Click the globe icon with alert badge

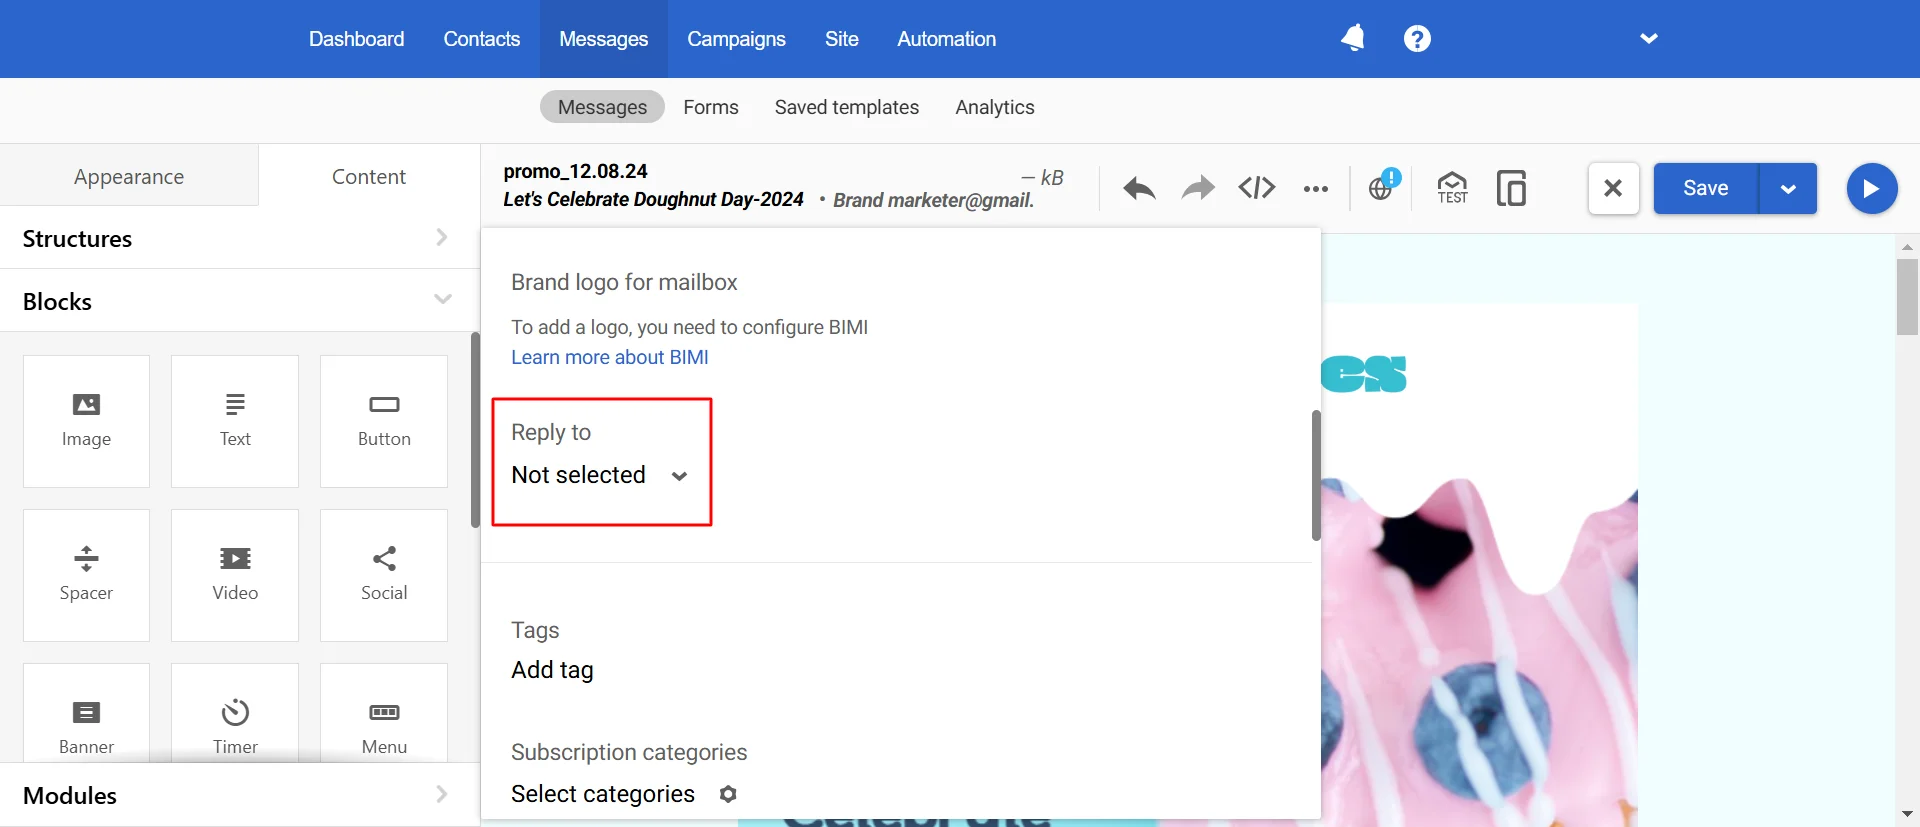click(x=1383, y=187)
